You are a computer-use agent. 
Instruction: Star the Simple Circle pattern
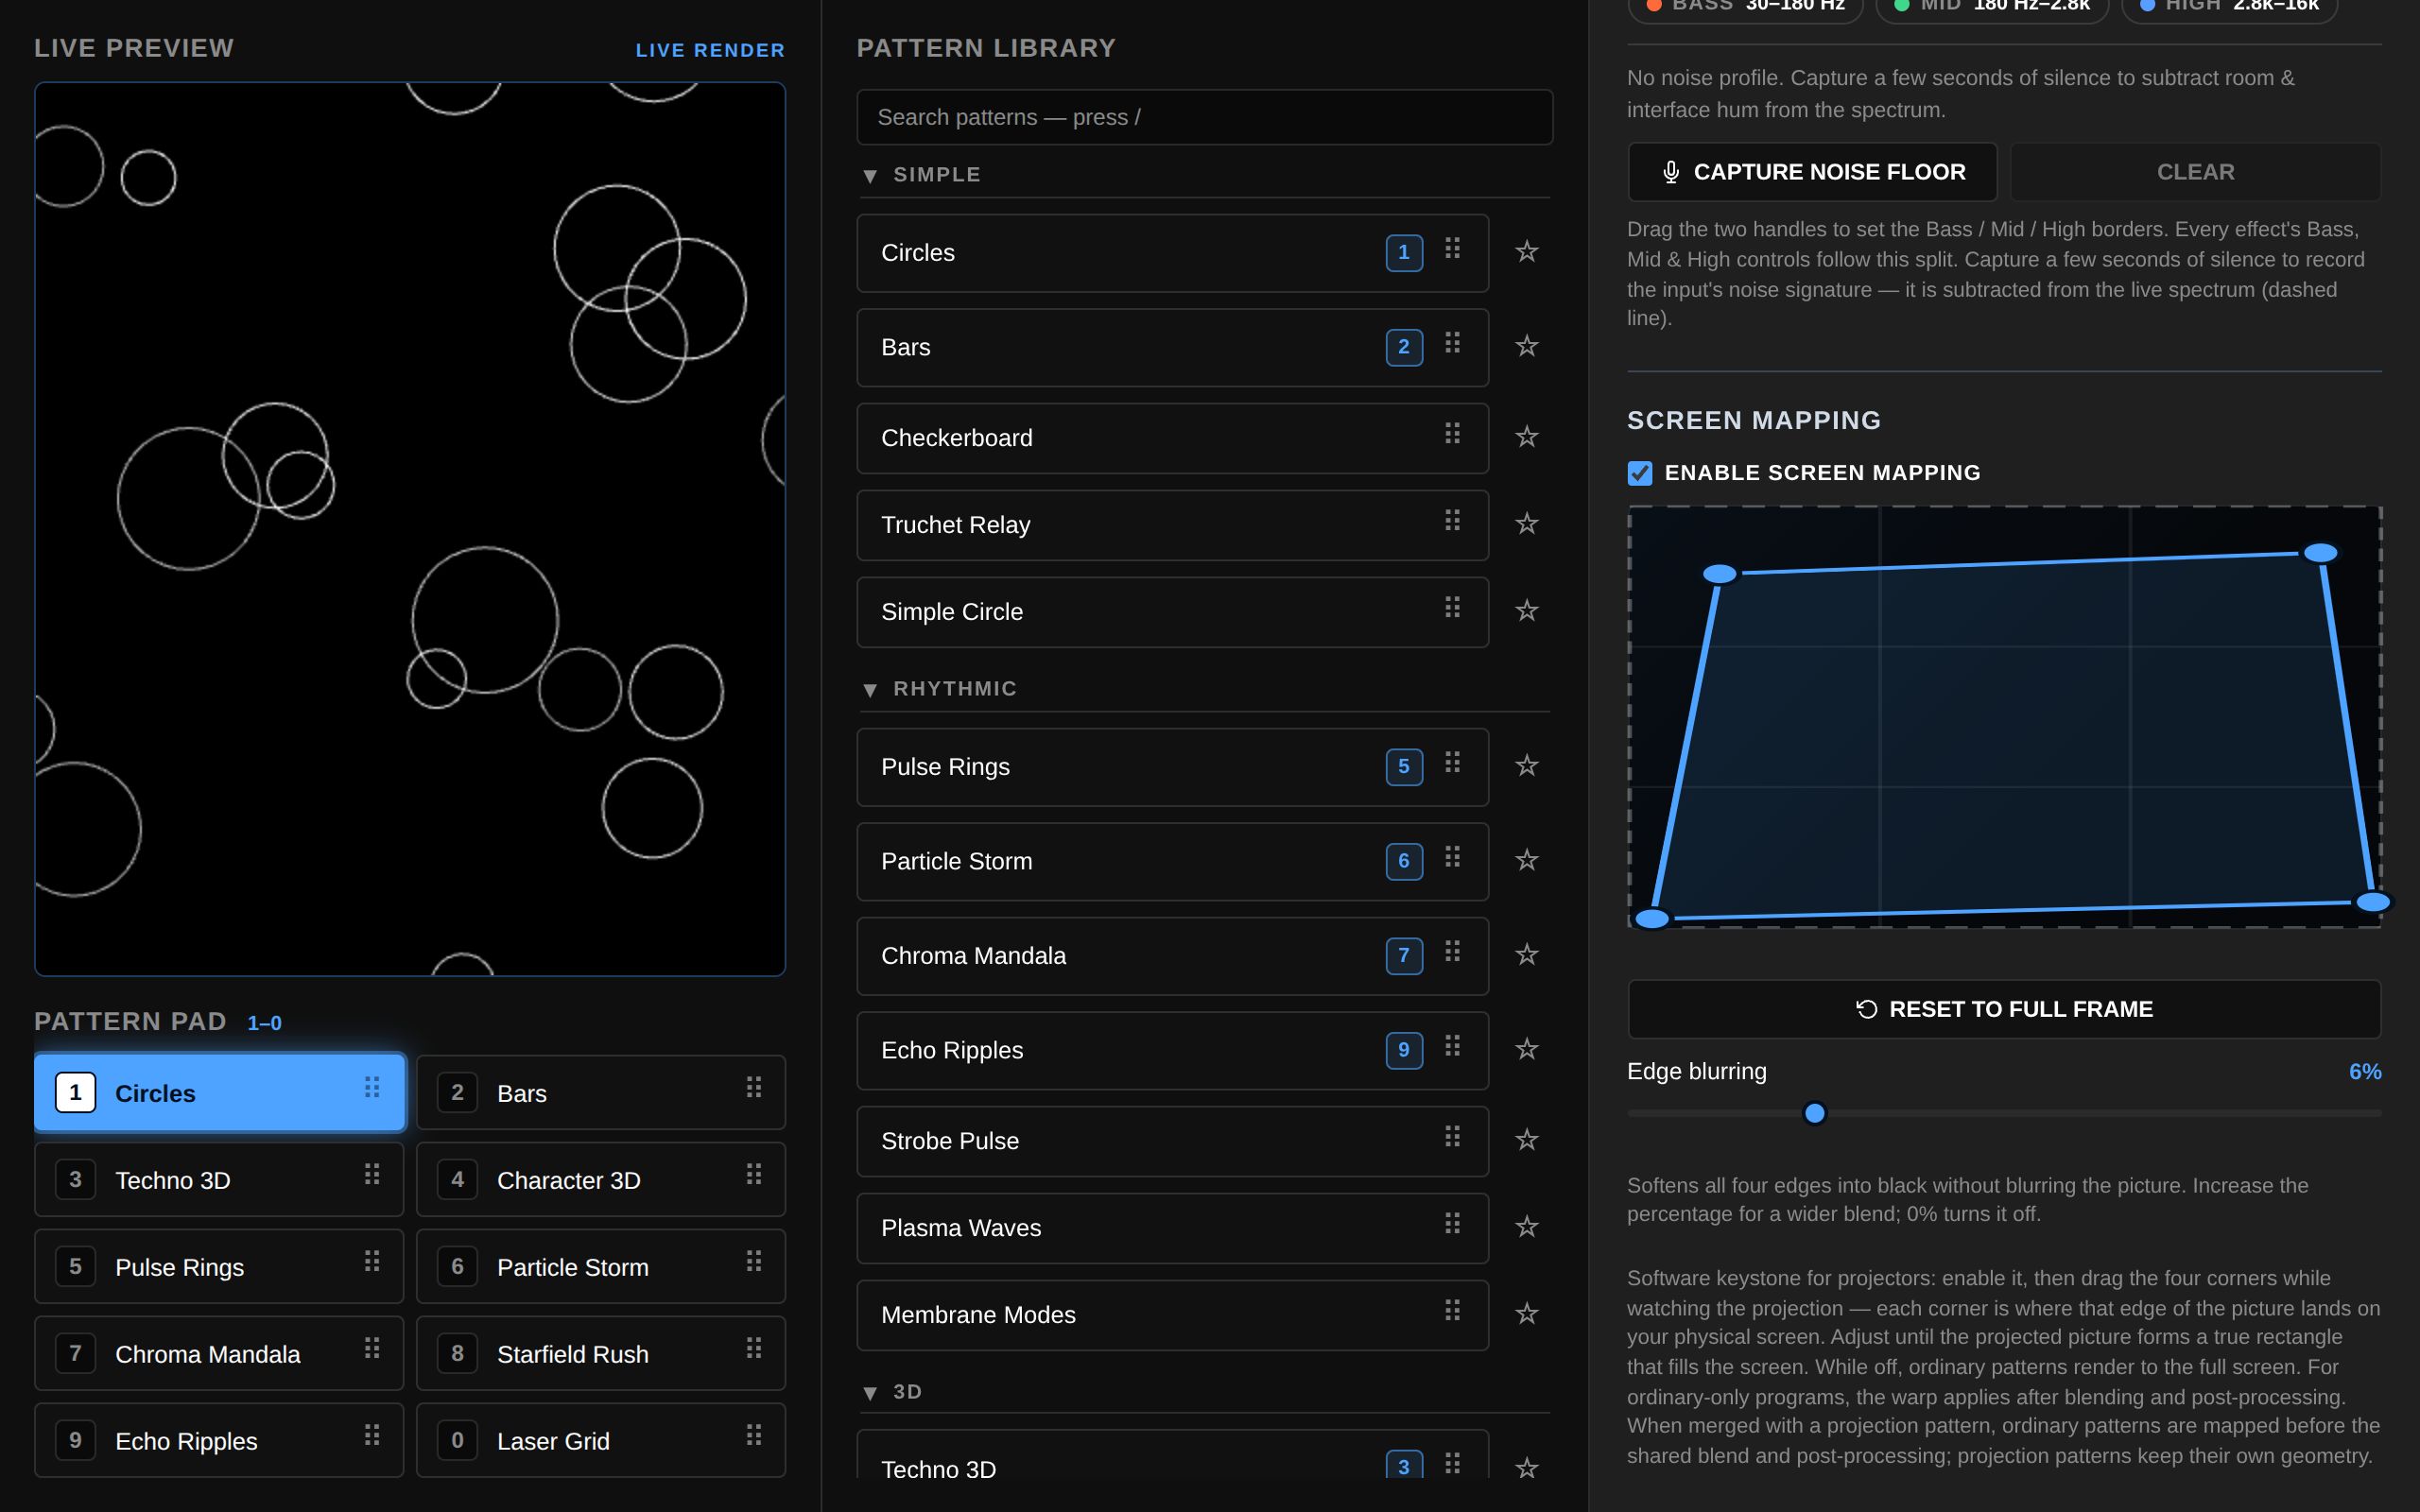click(x=1526, y=611)
